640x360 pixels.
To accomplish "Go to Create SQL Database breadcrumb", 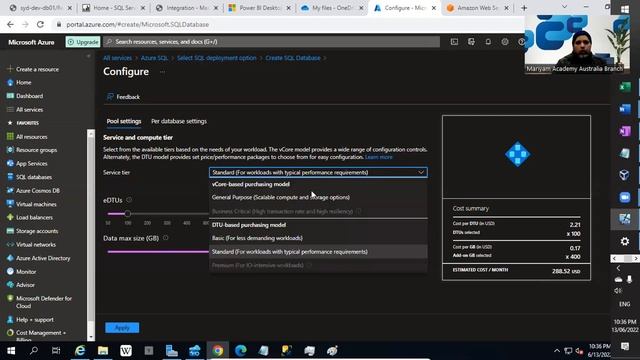I will click(293, 58).
